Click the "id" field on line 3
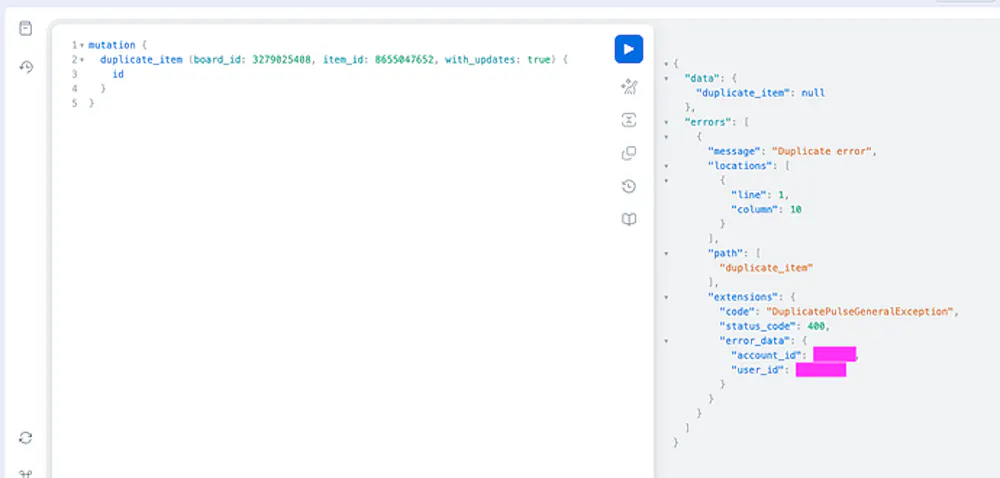 (118, 75)
